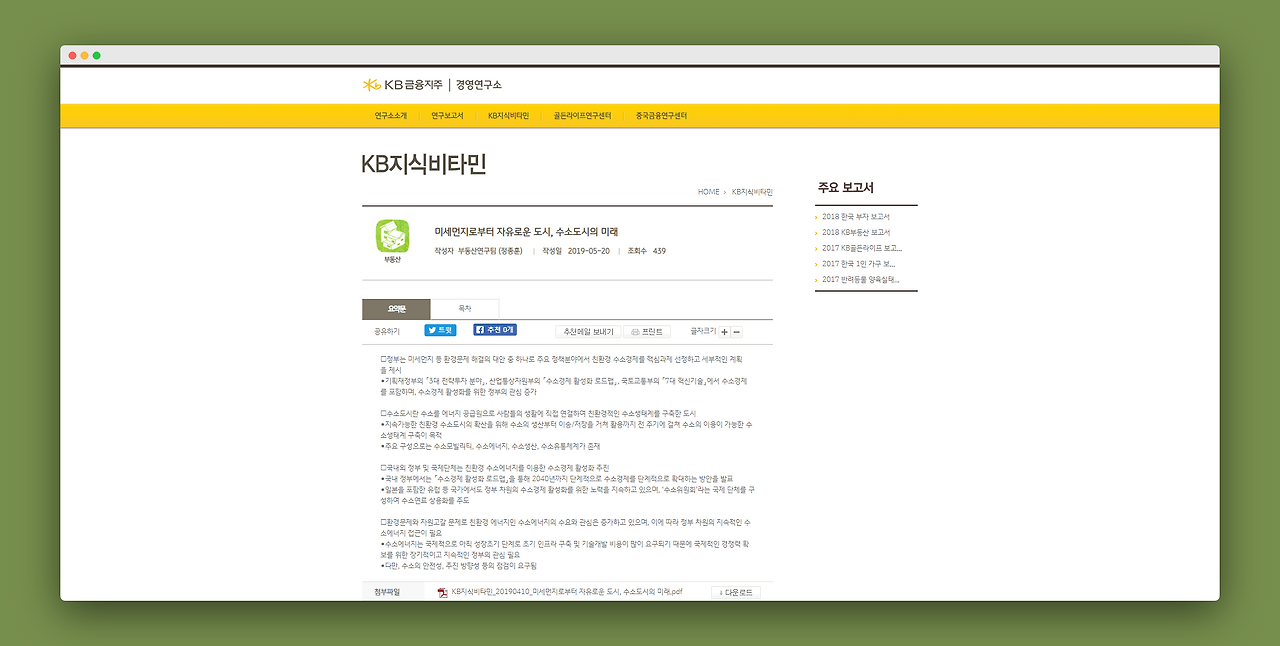Go to HOME via the breadcrumb
Screen dimensions: 1280x646
(708, 191)
